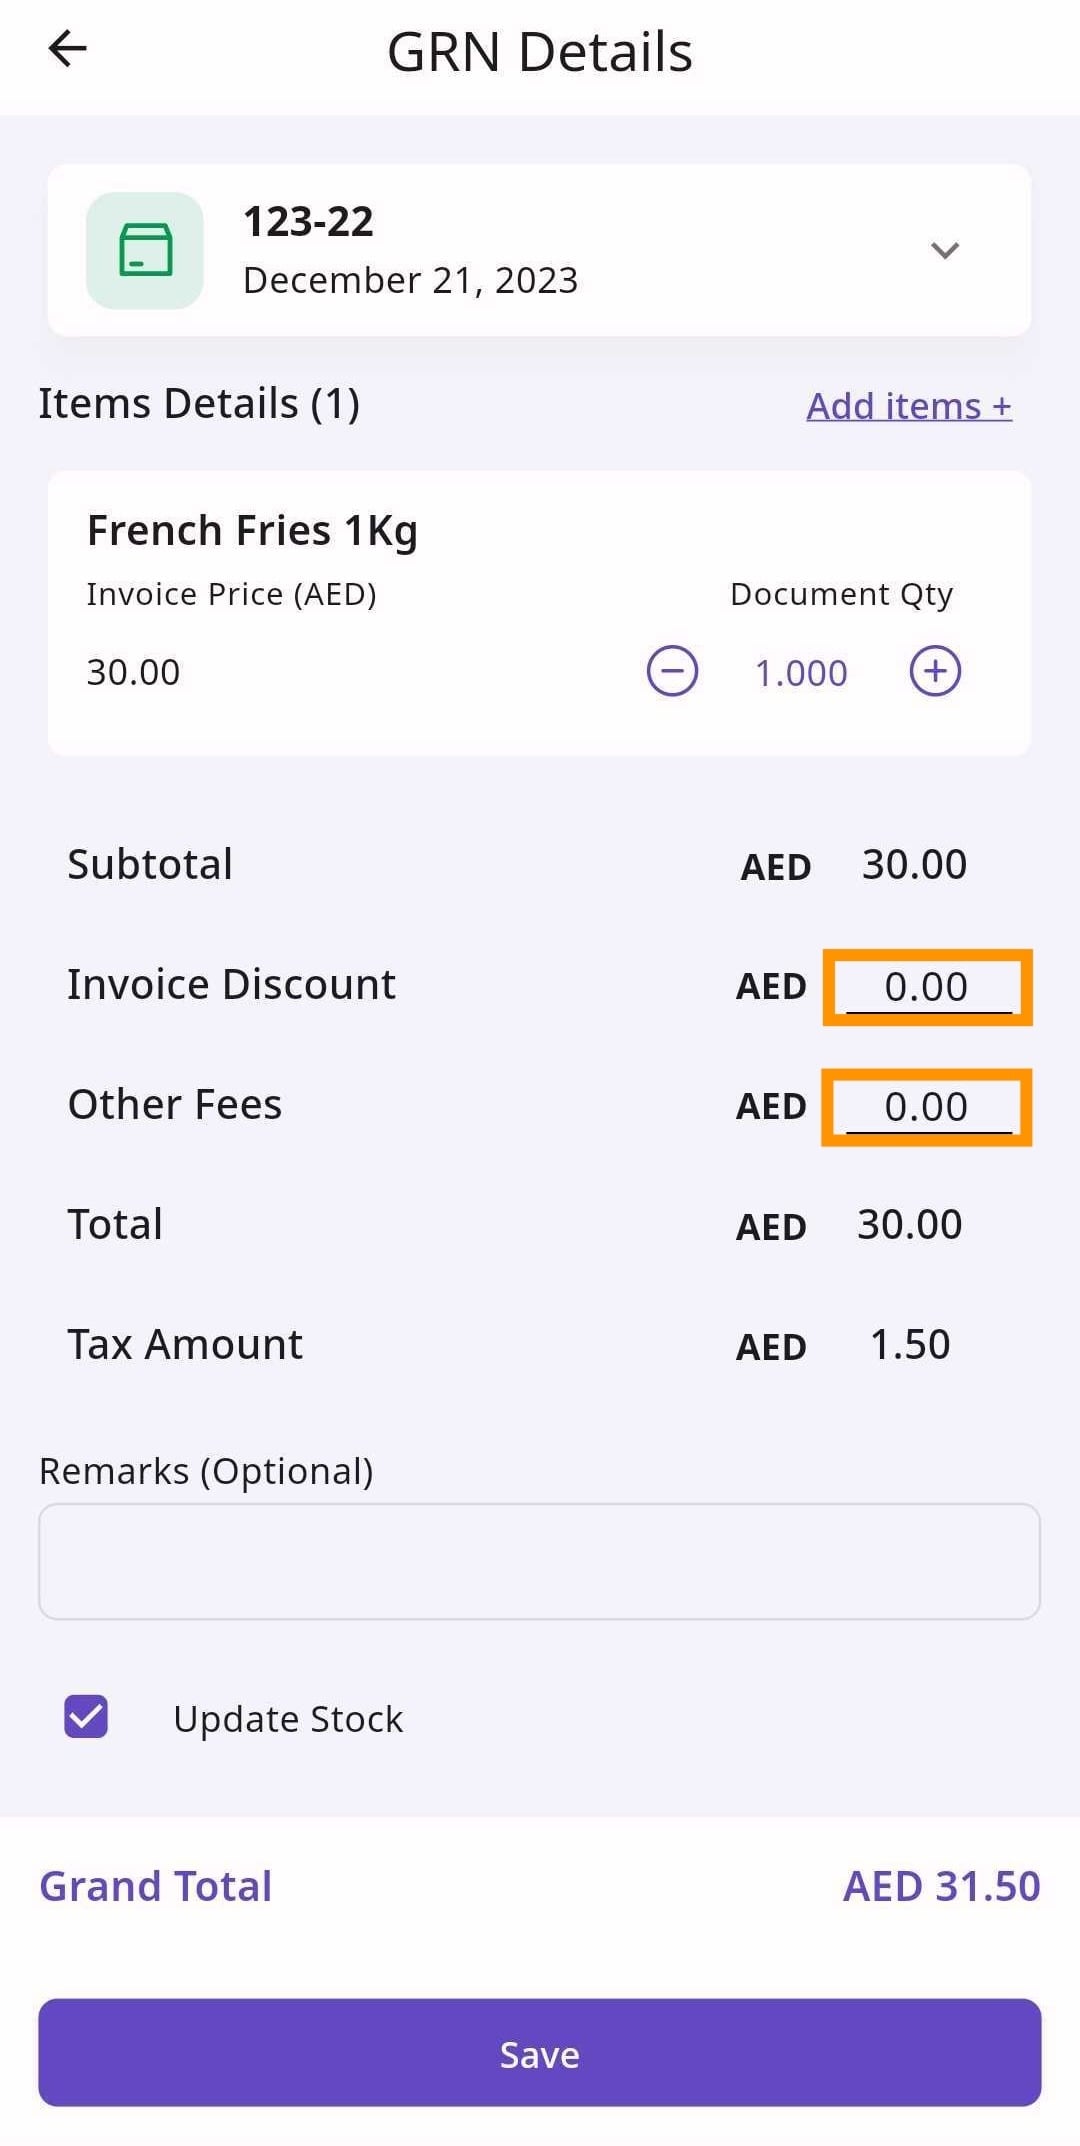Click the green package icon
Viewport: 1080px width, 2146px height.
(145, 250)
